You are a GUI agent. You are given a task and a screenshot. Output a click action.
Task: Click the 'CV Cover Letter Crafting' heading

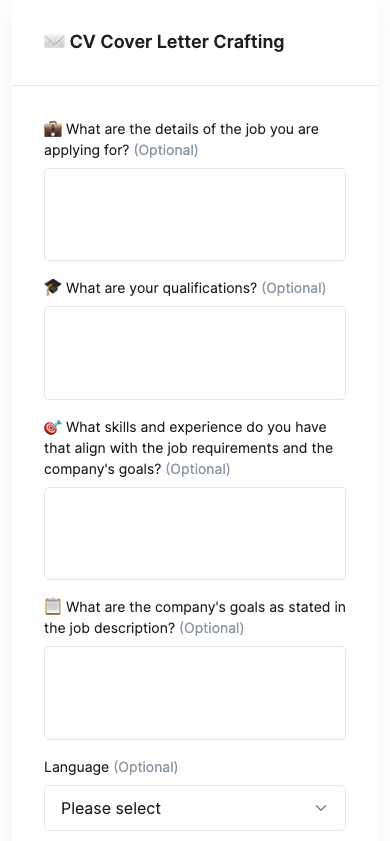click(x=177, y=42)
